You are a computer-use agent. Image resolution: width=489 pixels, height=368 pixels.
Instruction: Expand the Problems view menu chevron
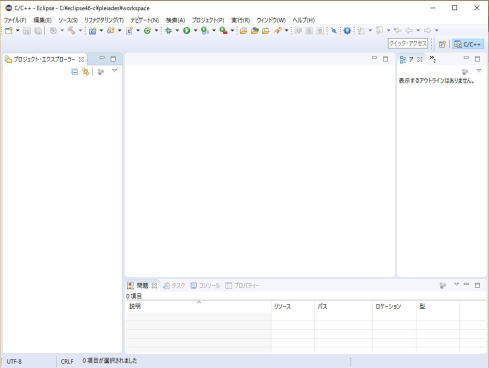456,284
